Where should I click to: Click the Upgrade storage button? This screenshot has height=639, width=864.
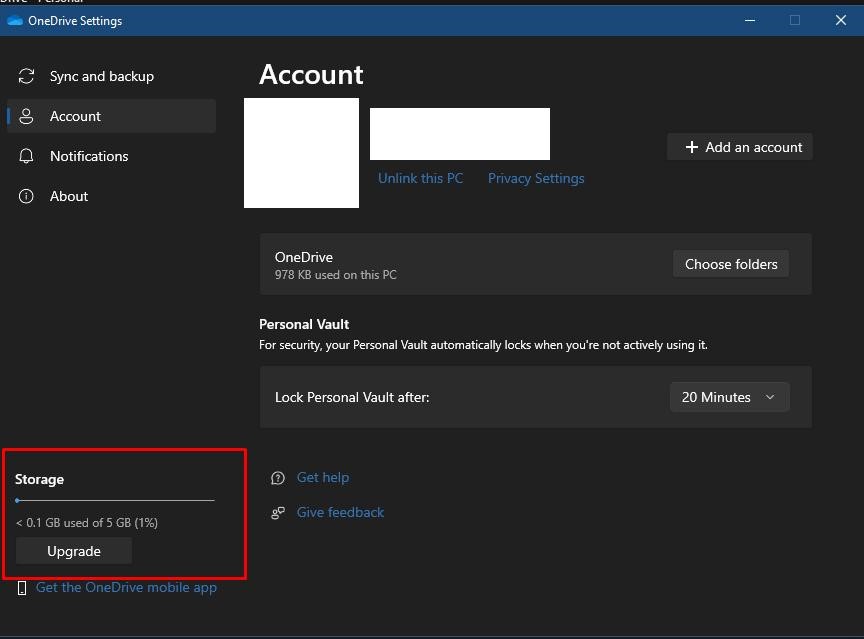pos(73,551)
